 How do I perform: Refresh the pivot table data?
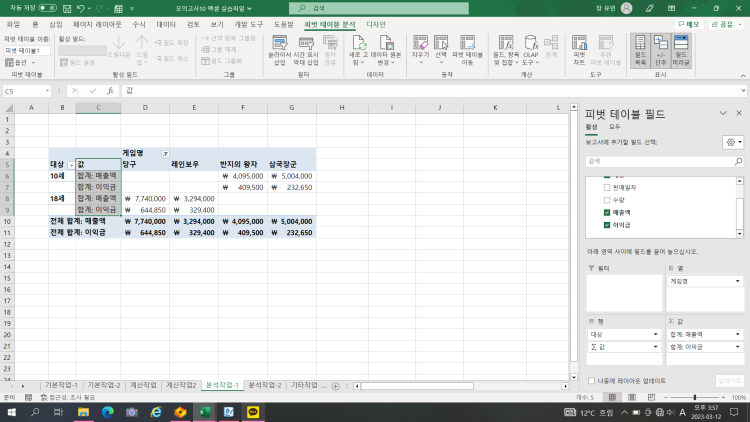tap(356, 45)
